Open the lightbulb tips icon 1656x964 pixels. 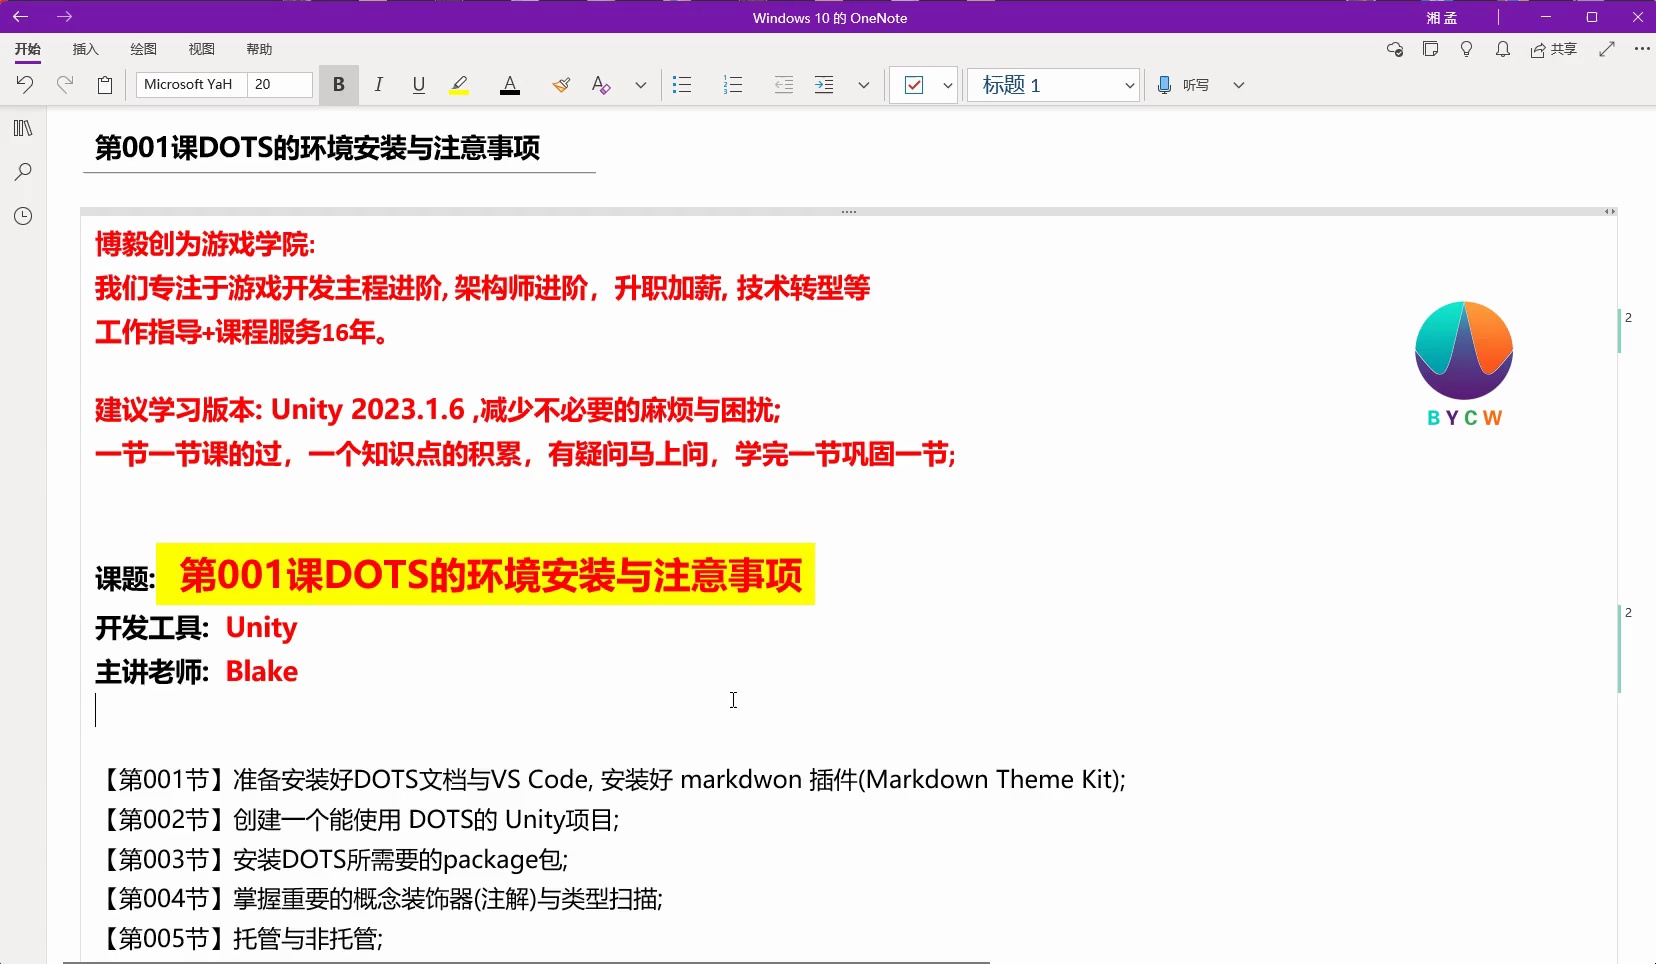point(1467,49)
